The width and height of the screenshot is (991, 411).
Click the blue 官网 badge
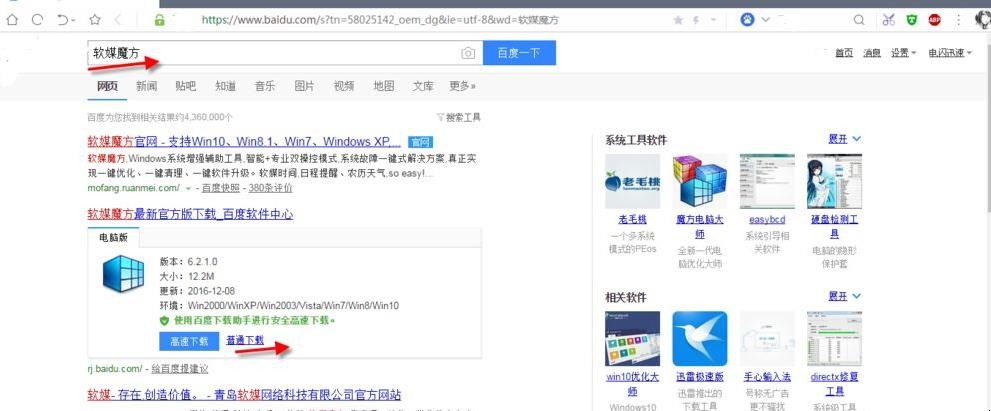pos(420,141)
